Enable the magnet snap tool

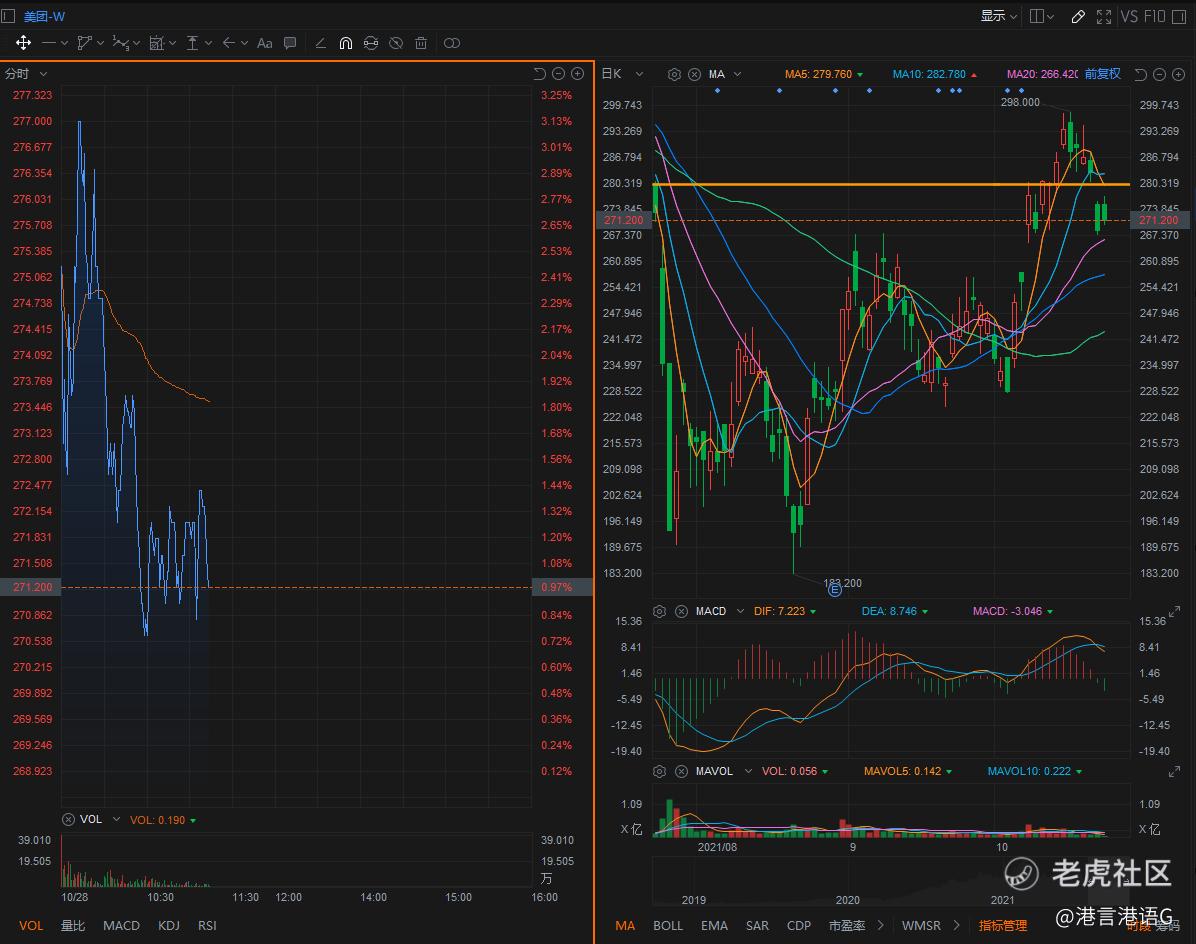click(345, 43)
